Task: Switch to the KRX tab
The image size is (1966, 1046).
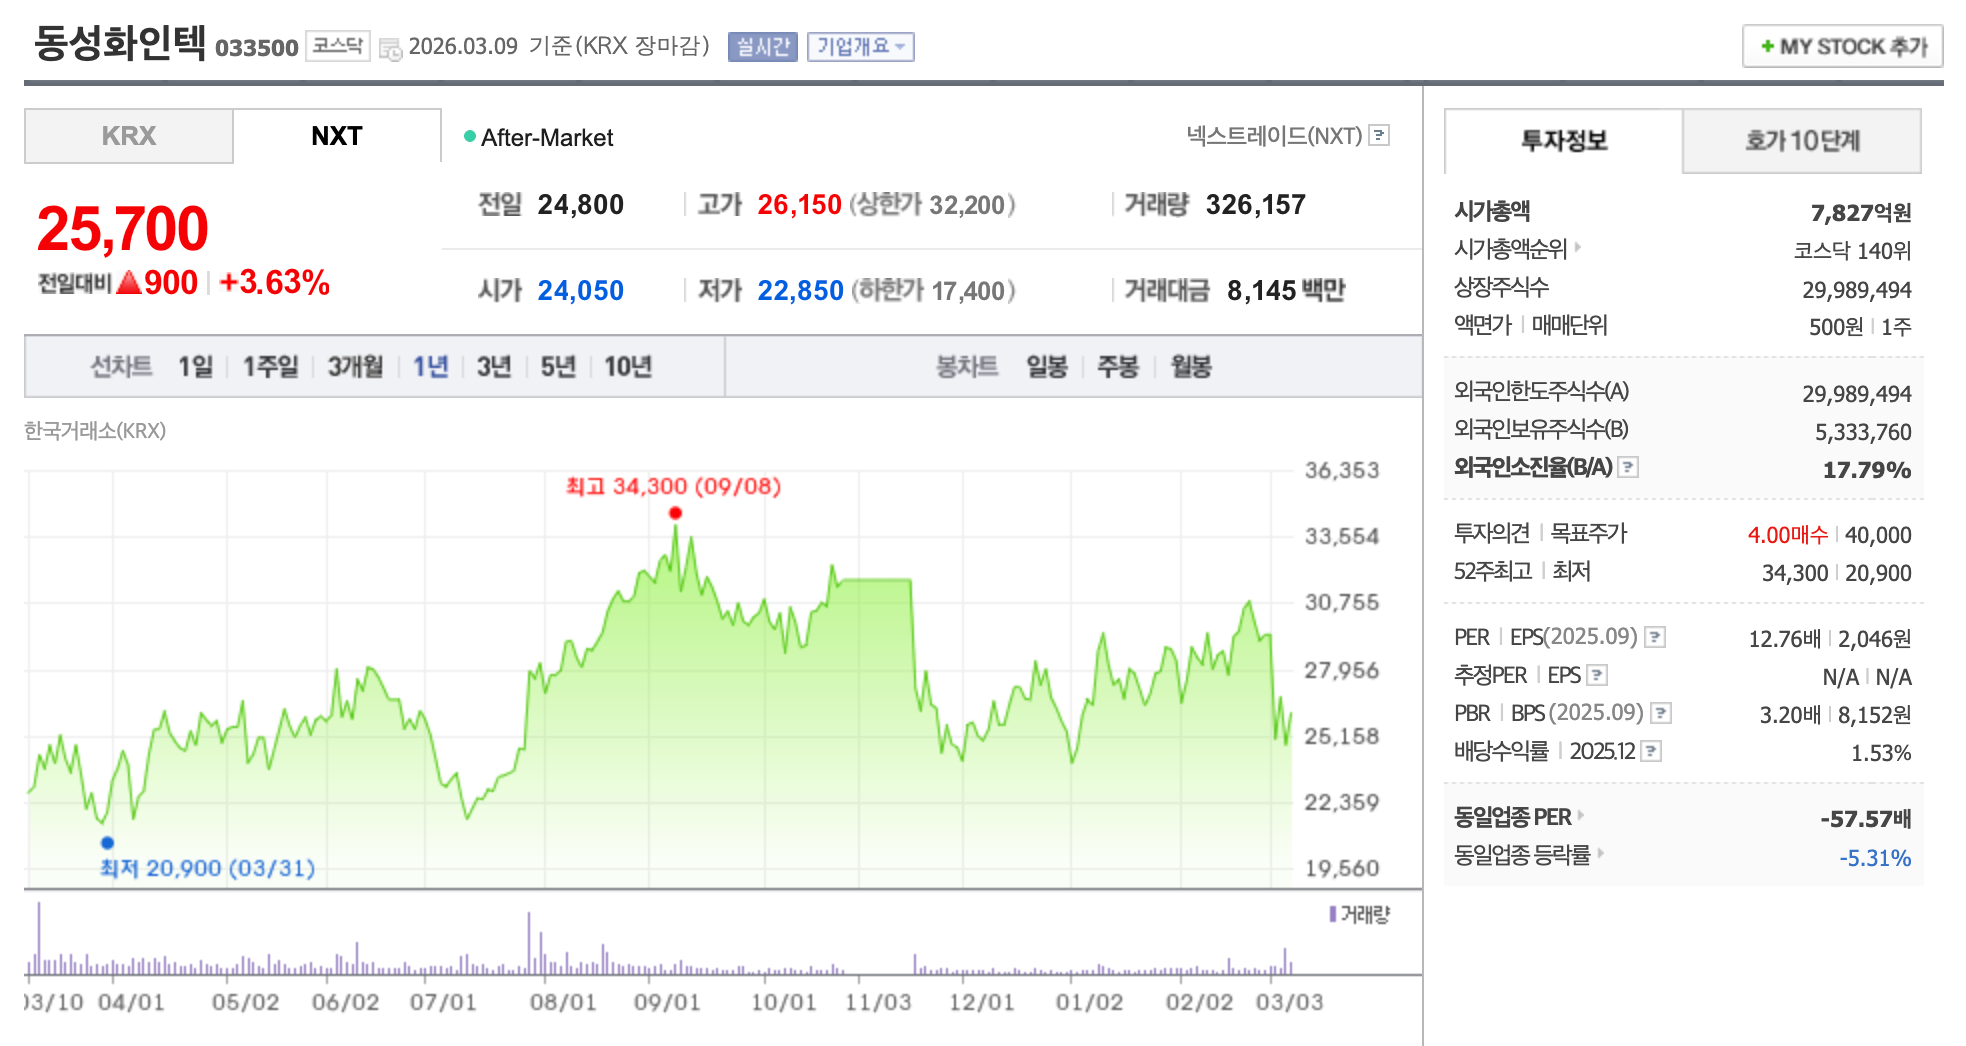Action: point(129,136)
